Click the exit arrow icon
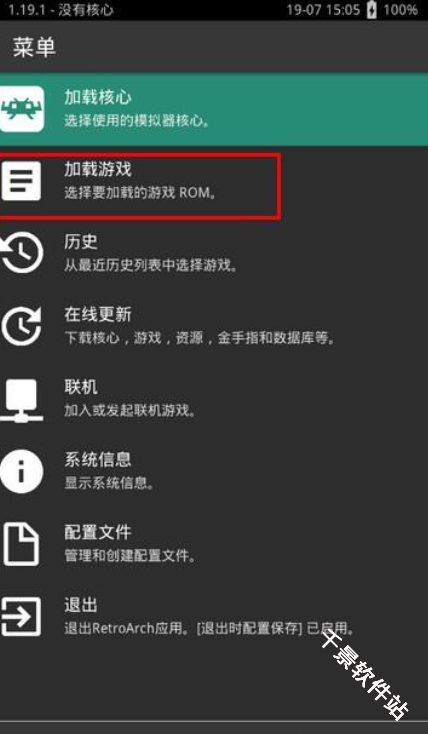This screenshot has height=734, width=428. tap(21, 617)
